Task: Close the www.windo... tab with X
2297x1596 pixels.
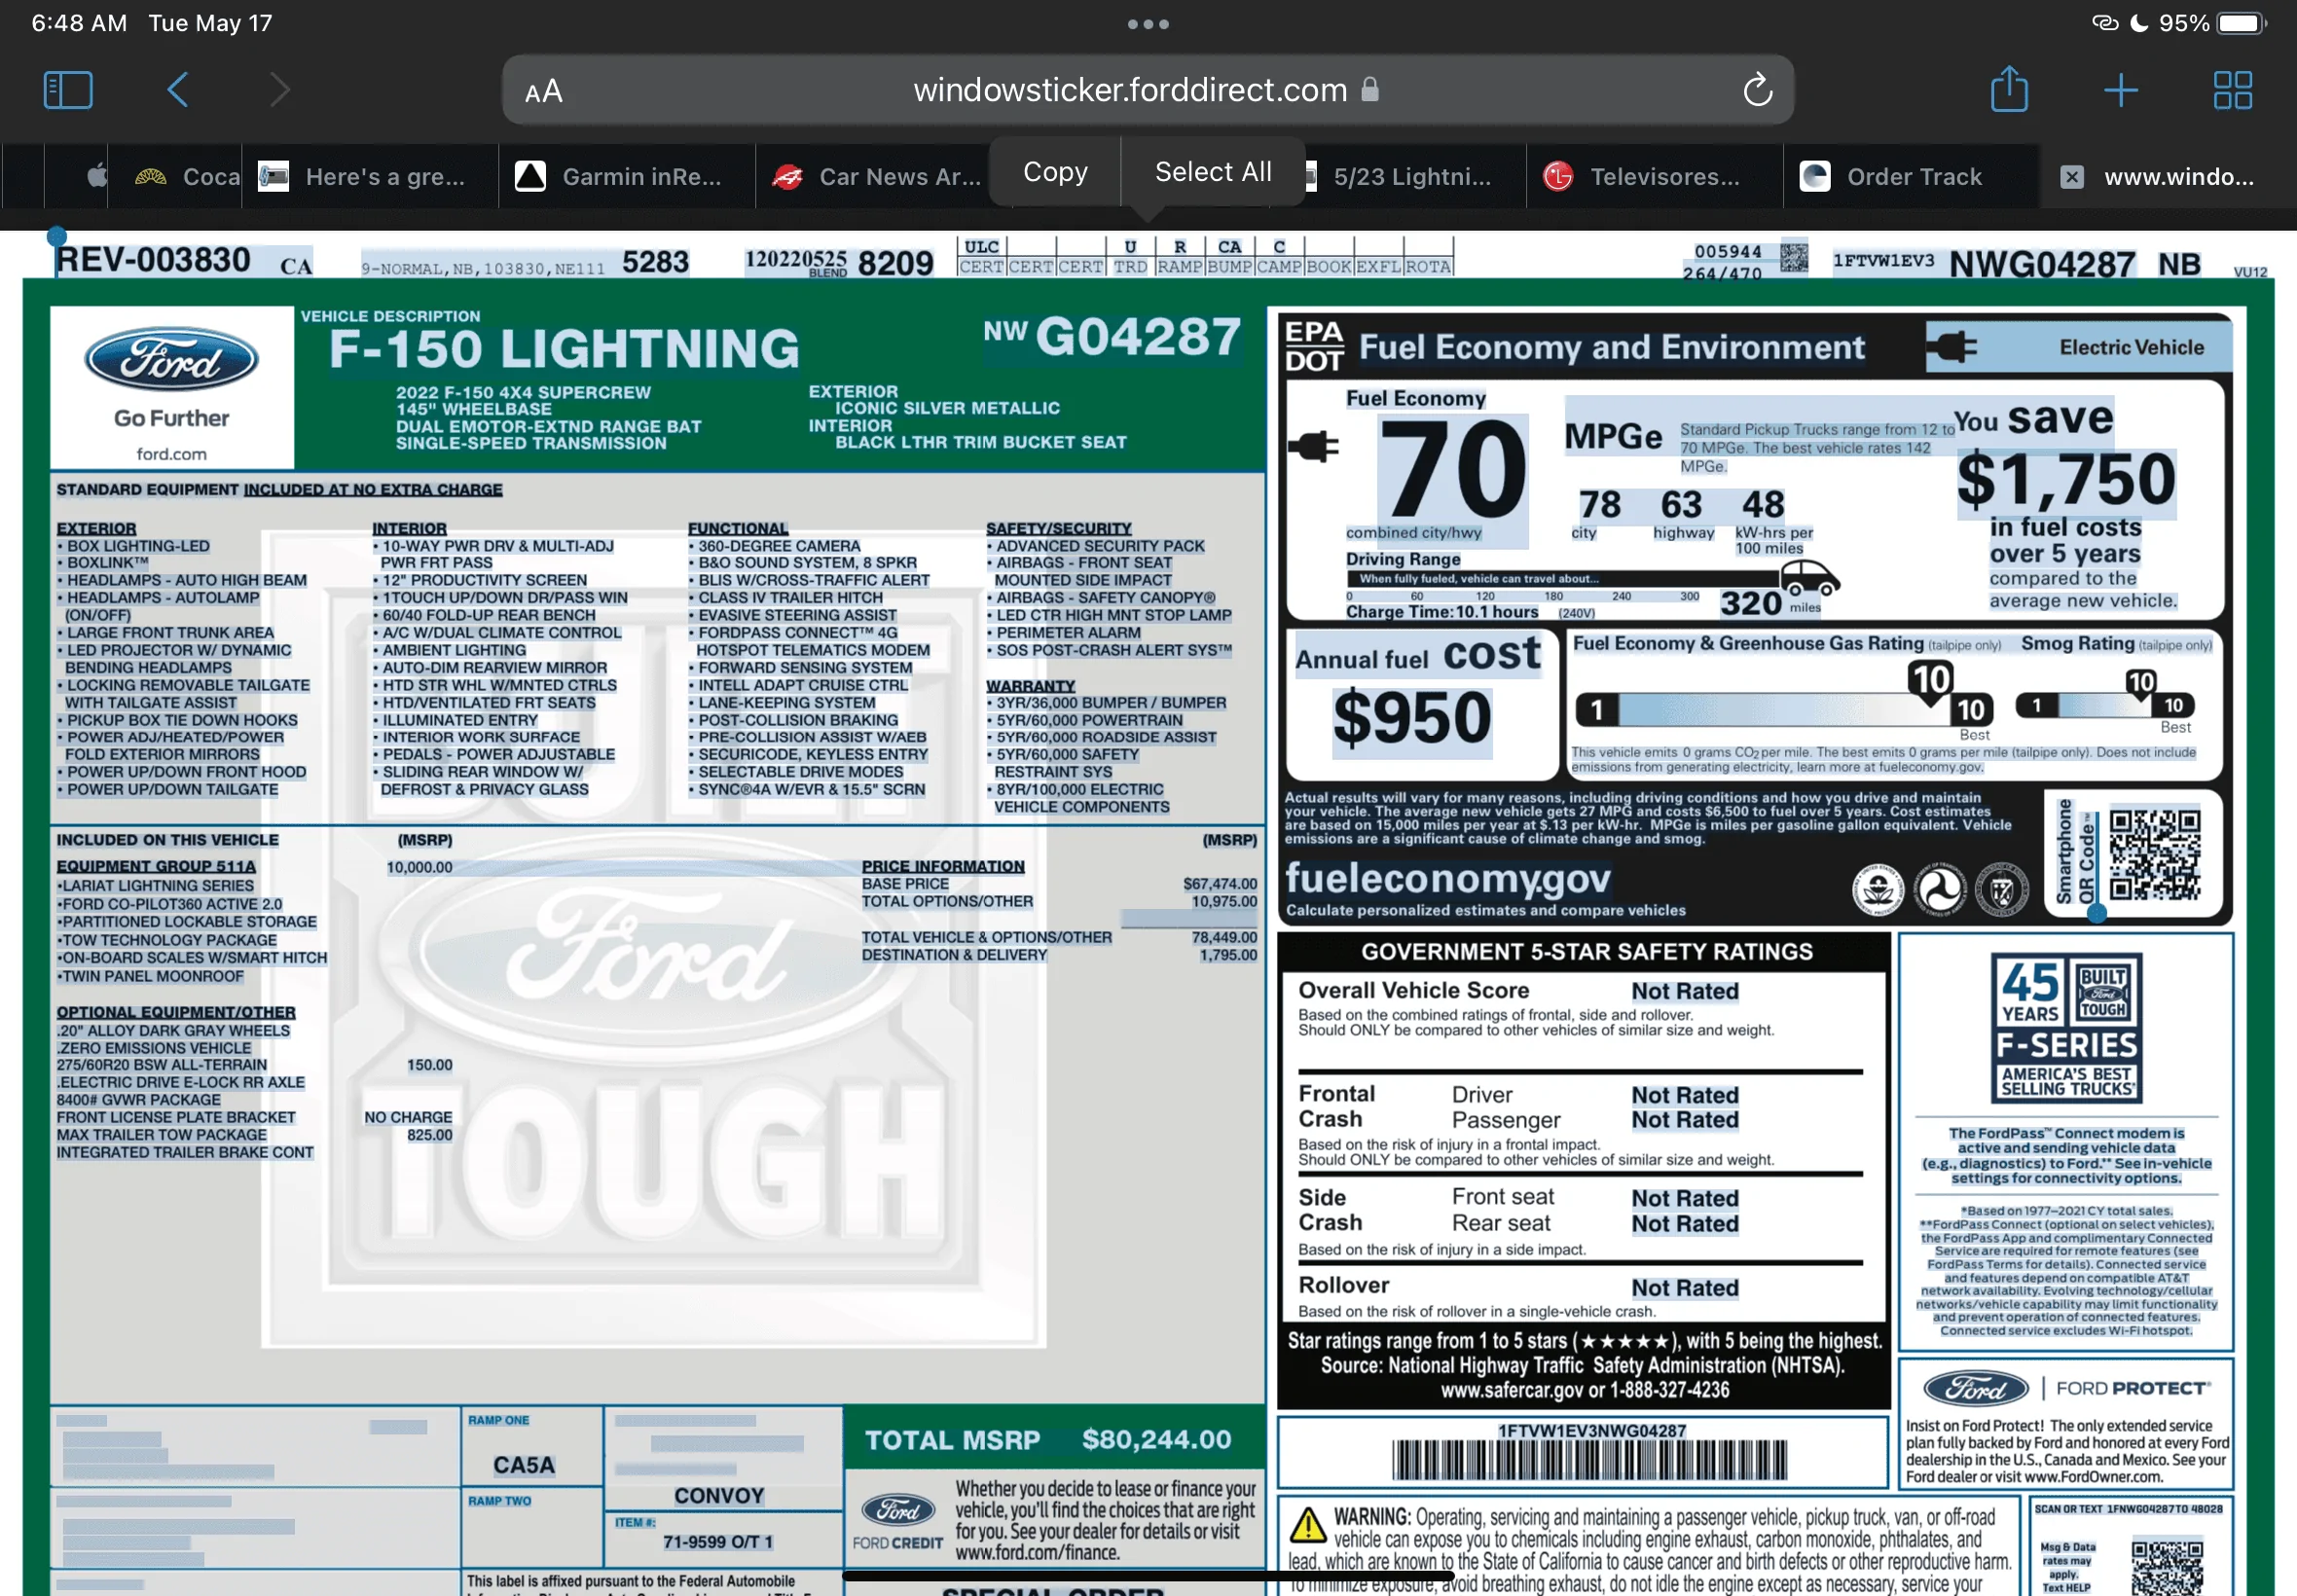Action: tap(2071, 177)
